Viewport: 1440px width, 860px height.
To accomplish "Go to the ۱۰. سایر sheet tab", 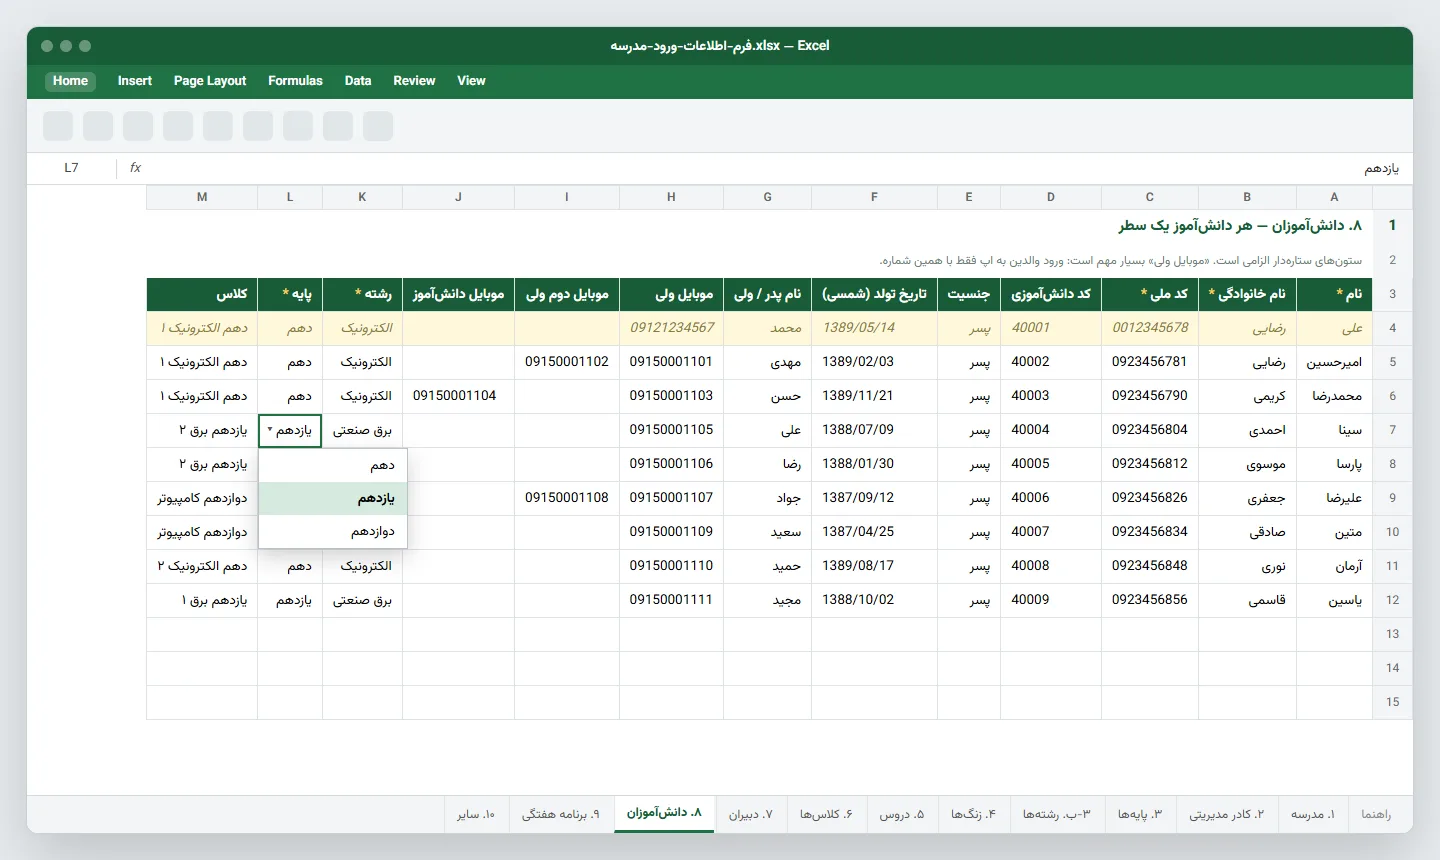I will [x=476, y=814].
